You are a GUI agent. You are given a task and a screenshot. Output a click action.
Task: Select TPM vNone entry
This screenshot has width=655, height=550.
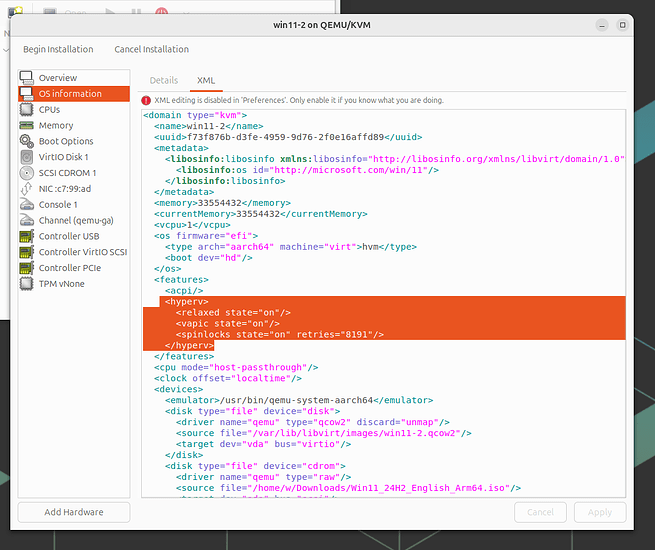[74, 284]
